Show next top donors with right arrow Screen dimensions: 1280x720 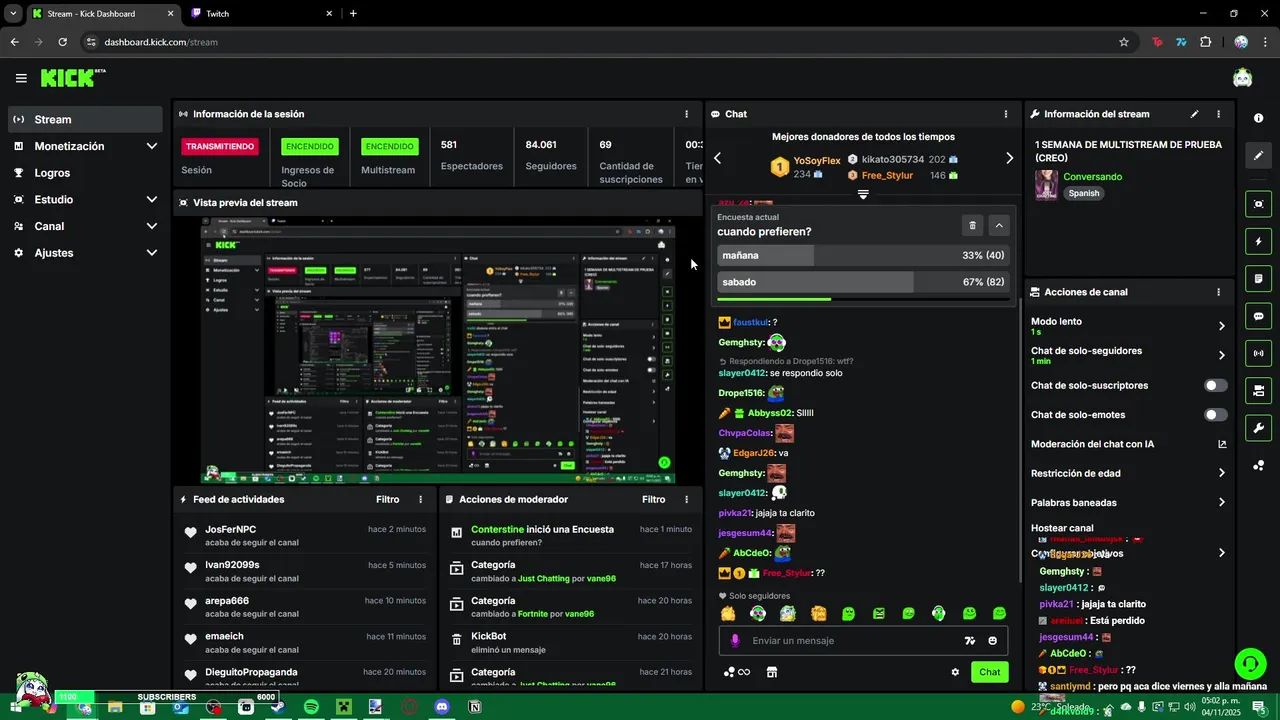point(1009,158)
